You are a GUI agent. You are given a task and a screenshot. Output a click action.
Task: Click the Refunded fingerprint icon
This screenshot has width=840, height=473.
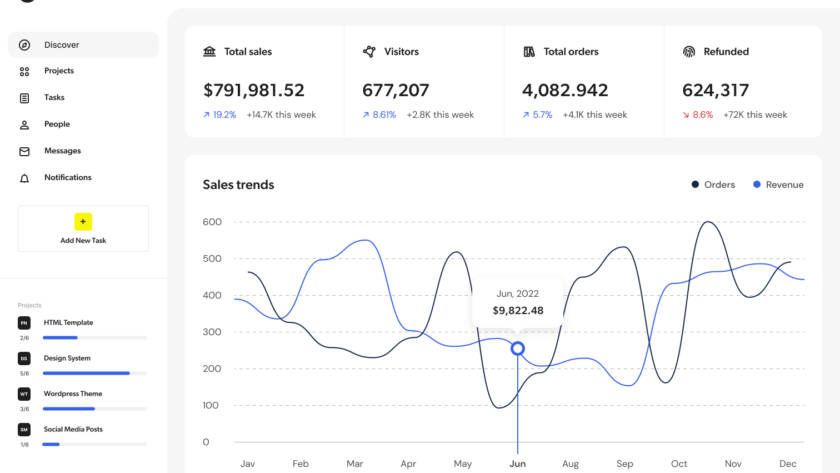pyautogui.click(x=688, y=52)
